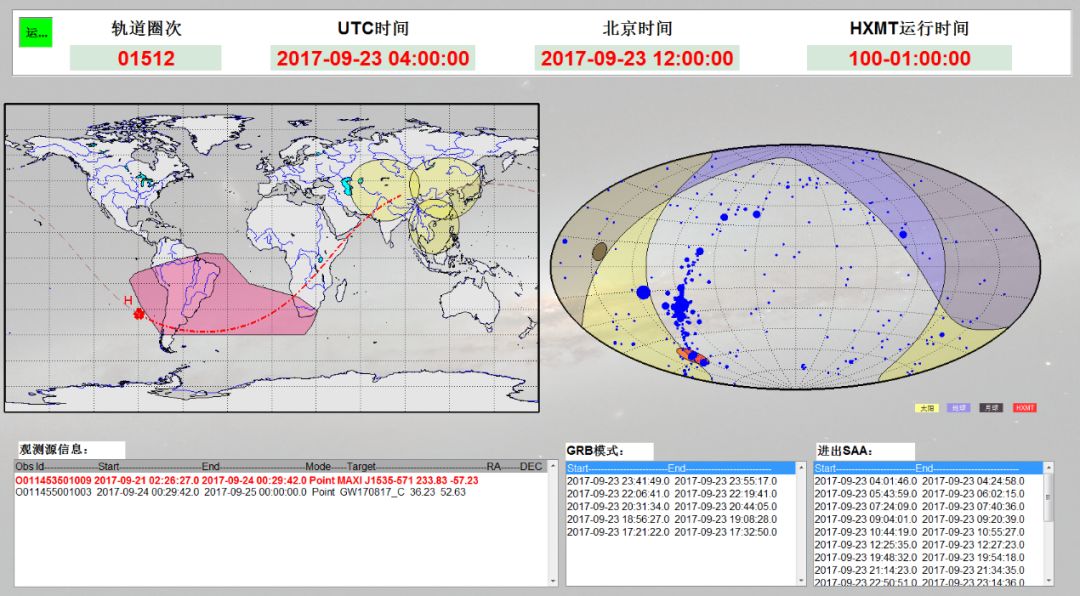Image resolution: width=1080 pixels, height=596 pixels.
Task: Click the dark 月球 legend swatch
Action: [992, 408]
